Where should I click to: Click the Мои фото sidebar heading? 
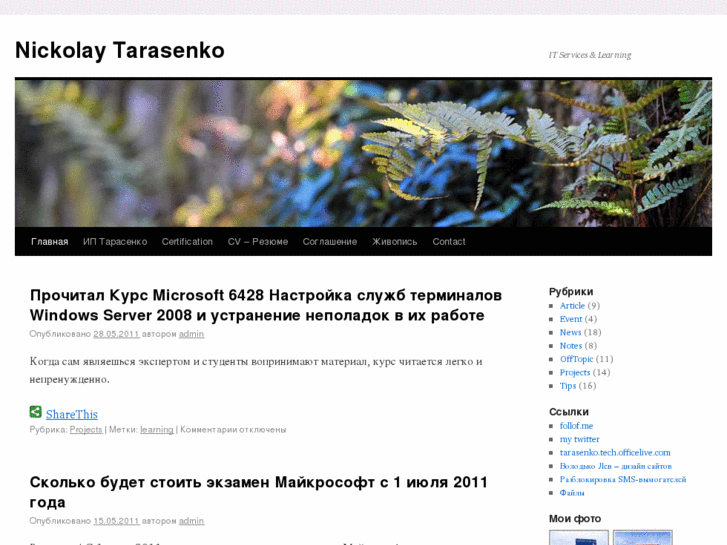(x=575, y=519)
